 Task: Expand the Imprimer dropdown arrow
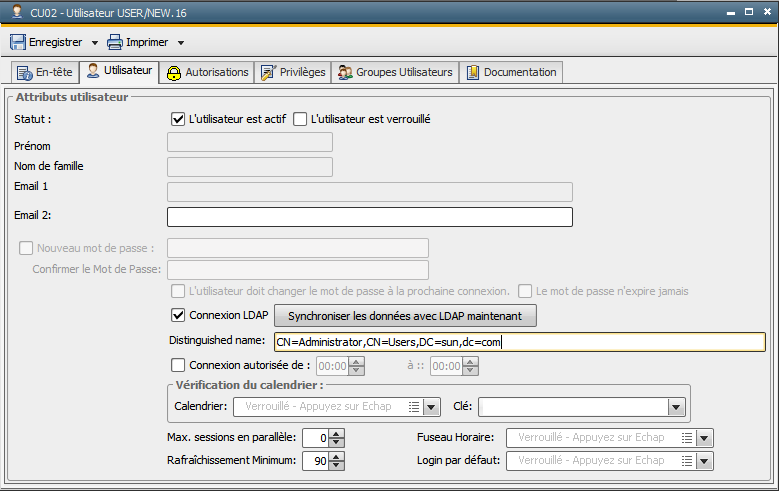click(181, 43)
